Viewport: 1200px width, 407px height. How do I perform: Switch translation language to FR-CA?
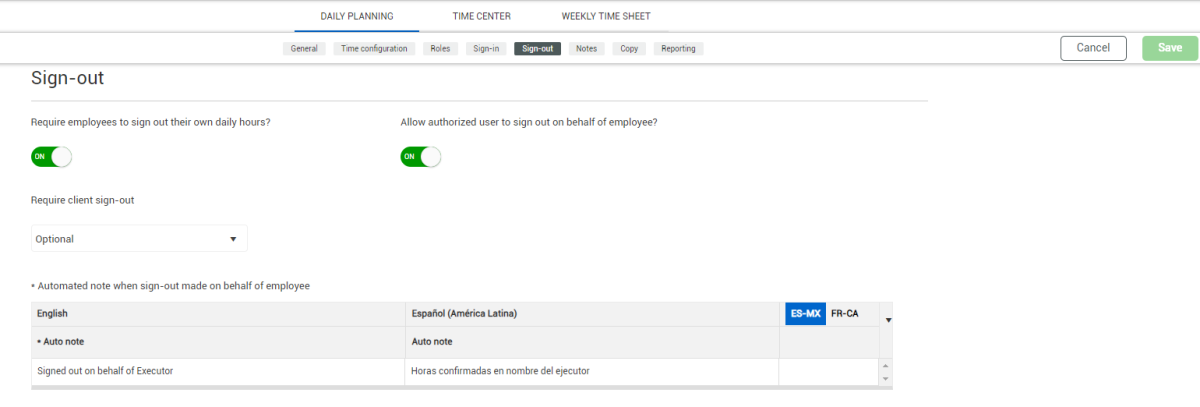(x=844, y=313)
